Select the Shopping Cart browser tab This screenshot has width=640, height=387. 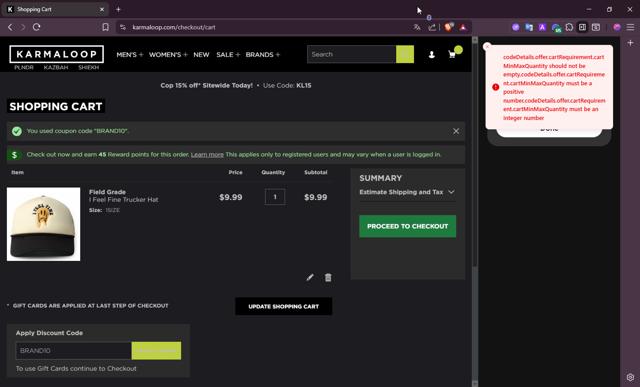pos(55,9)
